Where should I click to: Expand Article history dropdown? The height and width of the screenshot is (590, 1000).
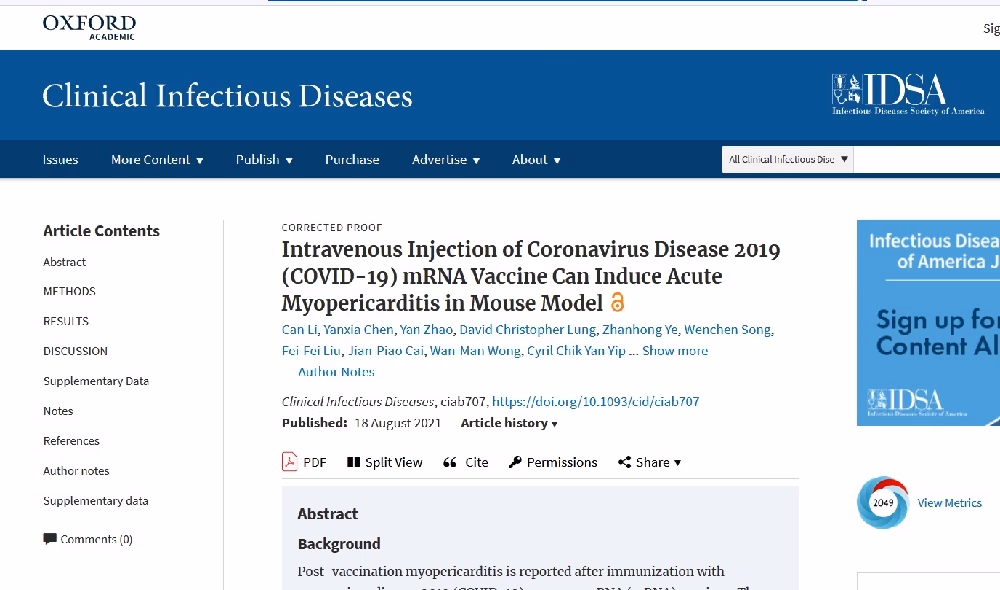[x=509, y=423]
